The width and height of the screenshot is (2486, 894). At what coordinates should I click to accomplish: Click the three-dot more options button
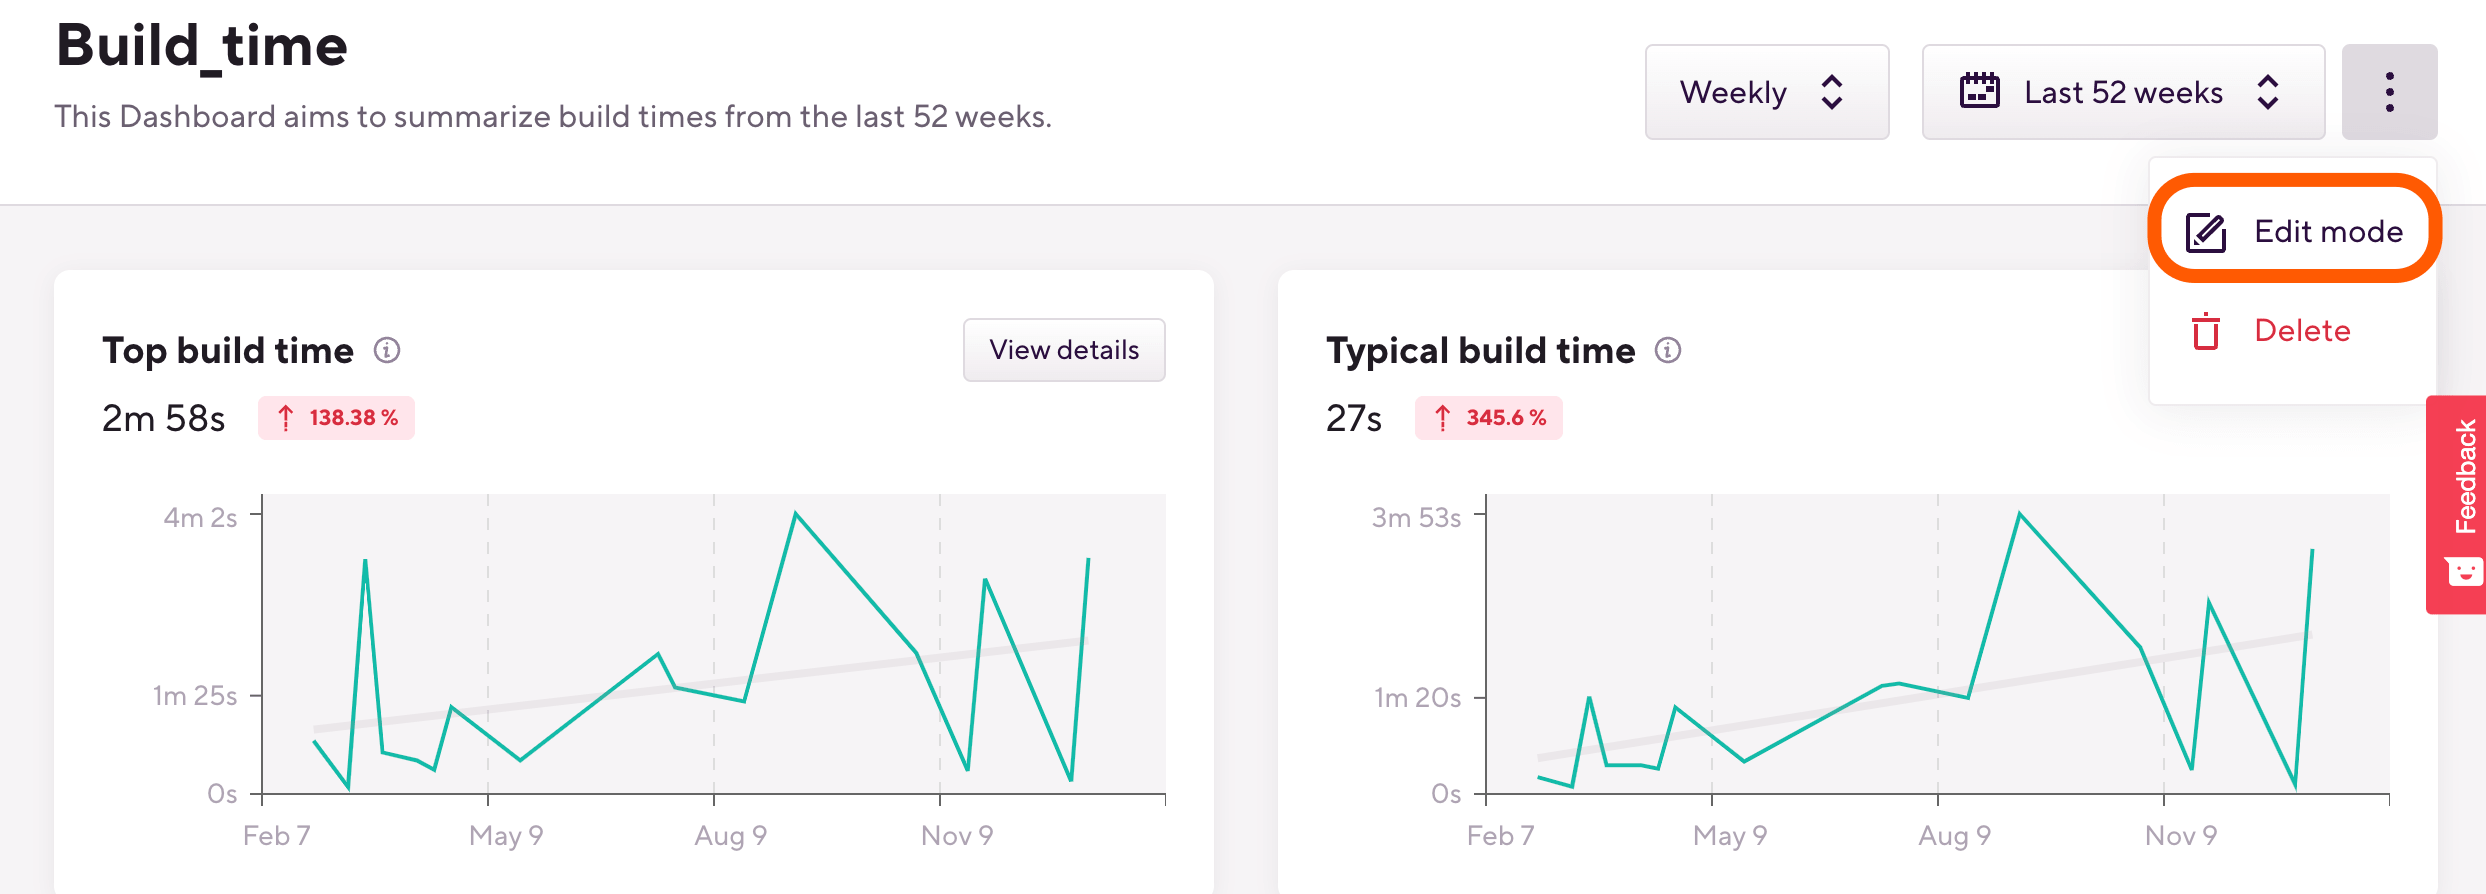click(2389, 92)
